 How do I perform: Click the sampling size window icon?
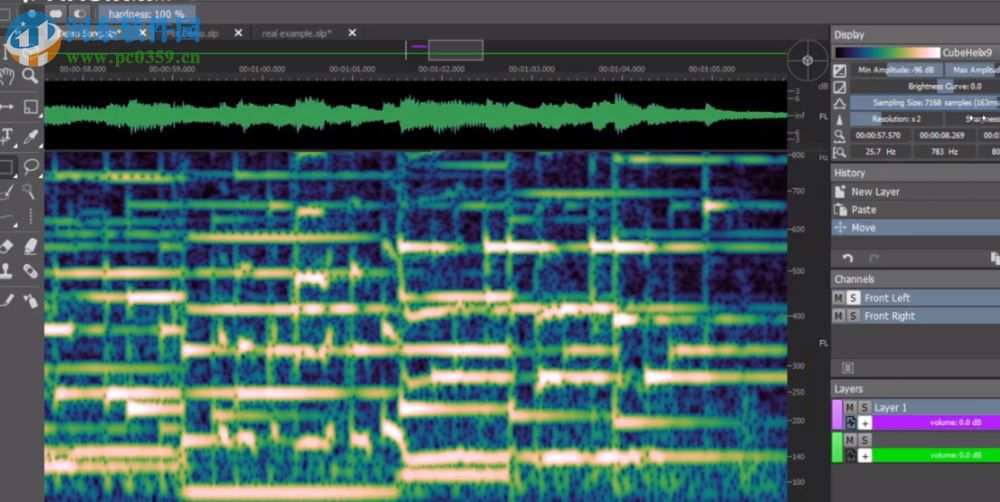pos(840,103)
